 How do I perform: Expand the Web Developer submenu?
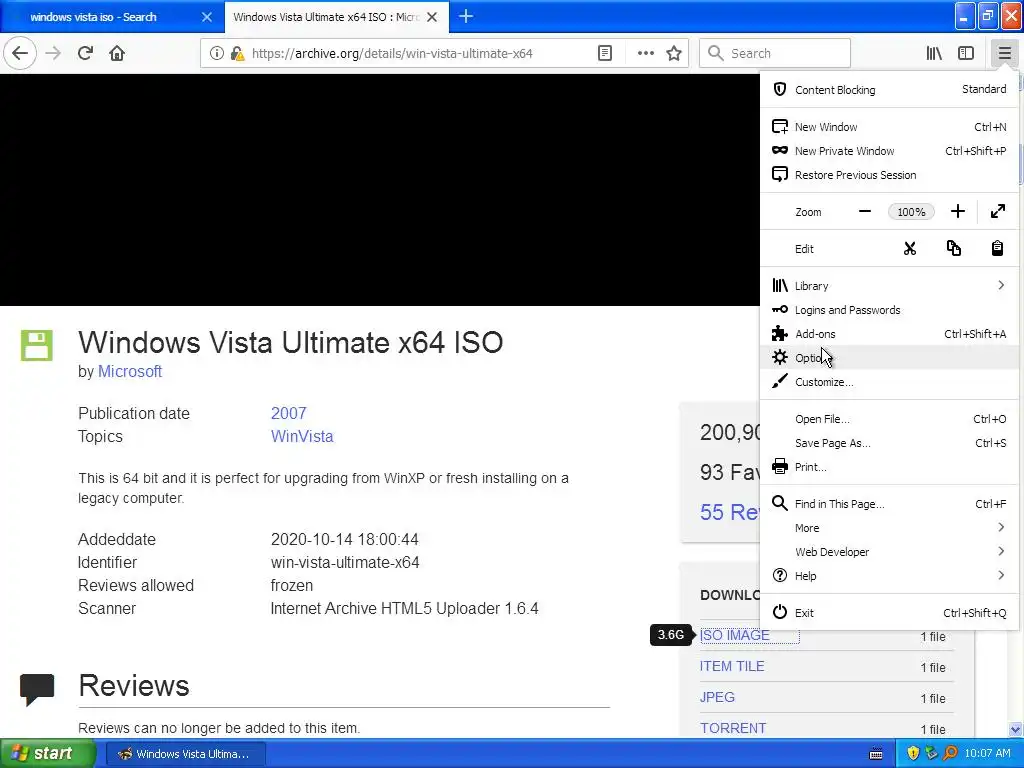click(x=889, y=552)
